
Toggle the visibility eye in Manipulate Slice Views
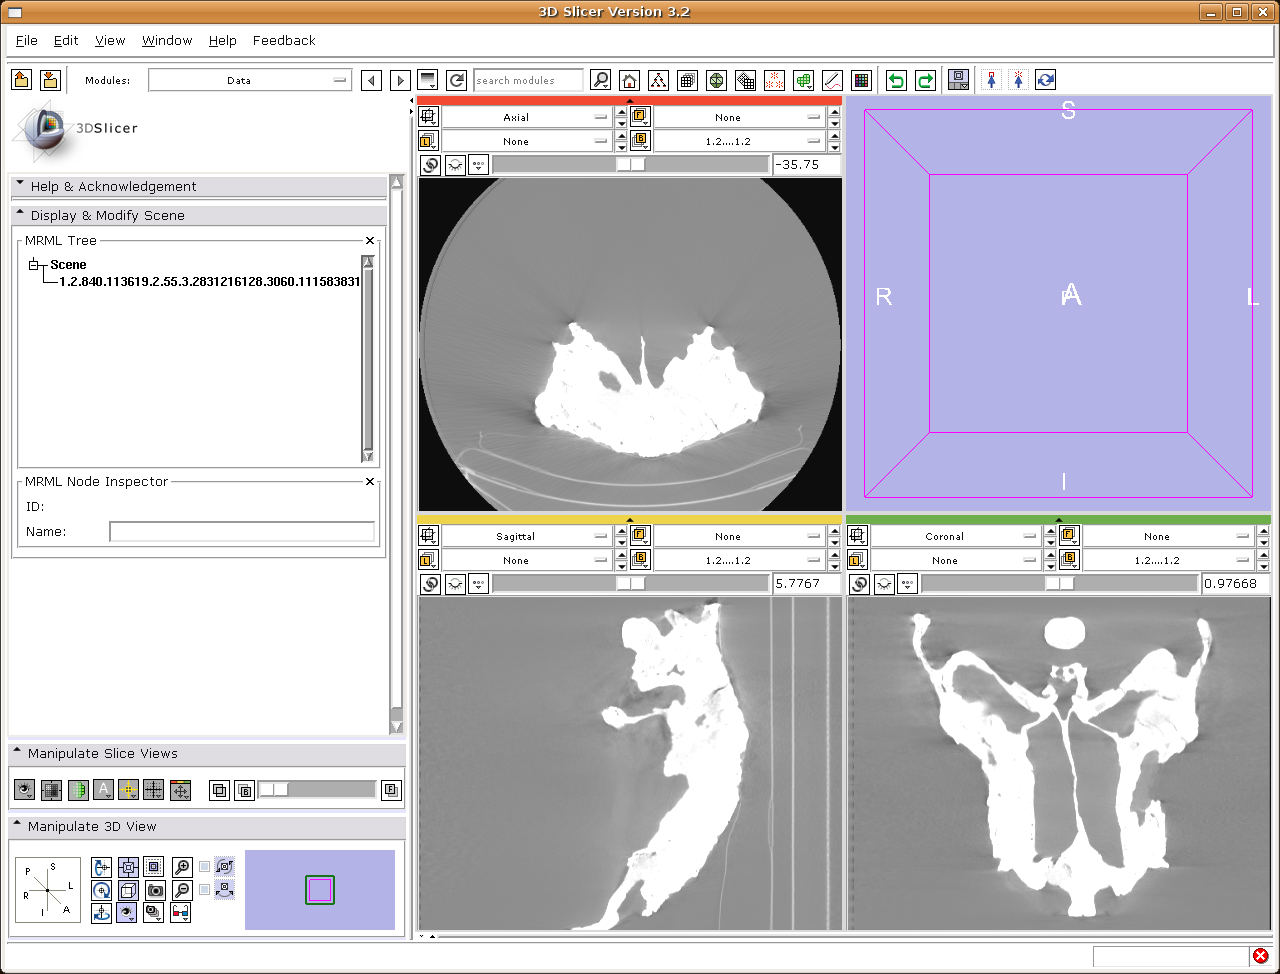(x=25, y=790)
